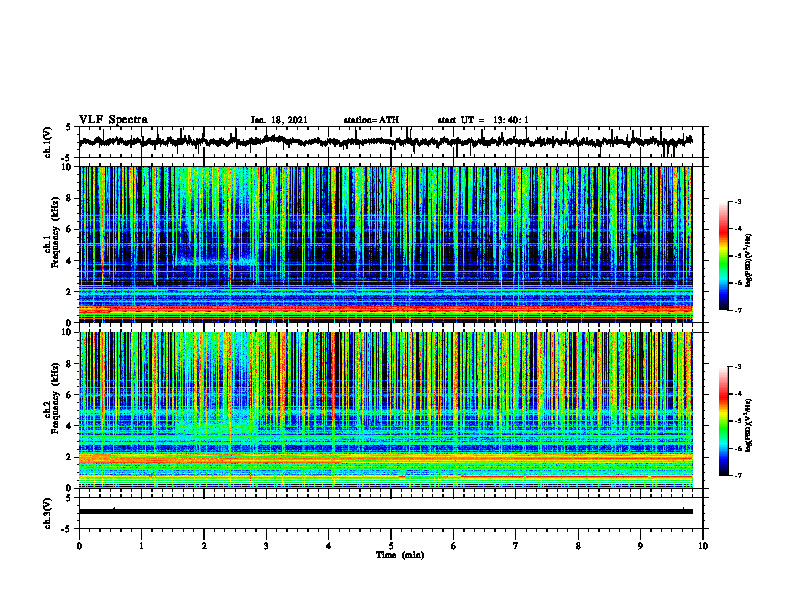Click the "Time (min)" axis title

pyautogui.click(x=400, y=555)
